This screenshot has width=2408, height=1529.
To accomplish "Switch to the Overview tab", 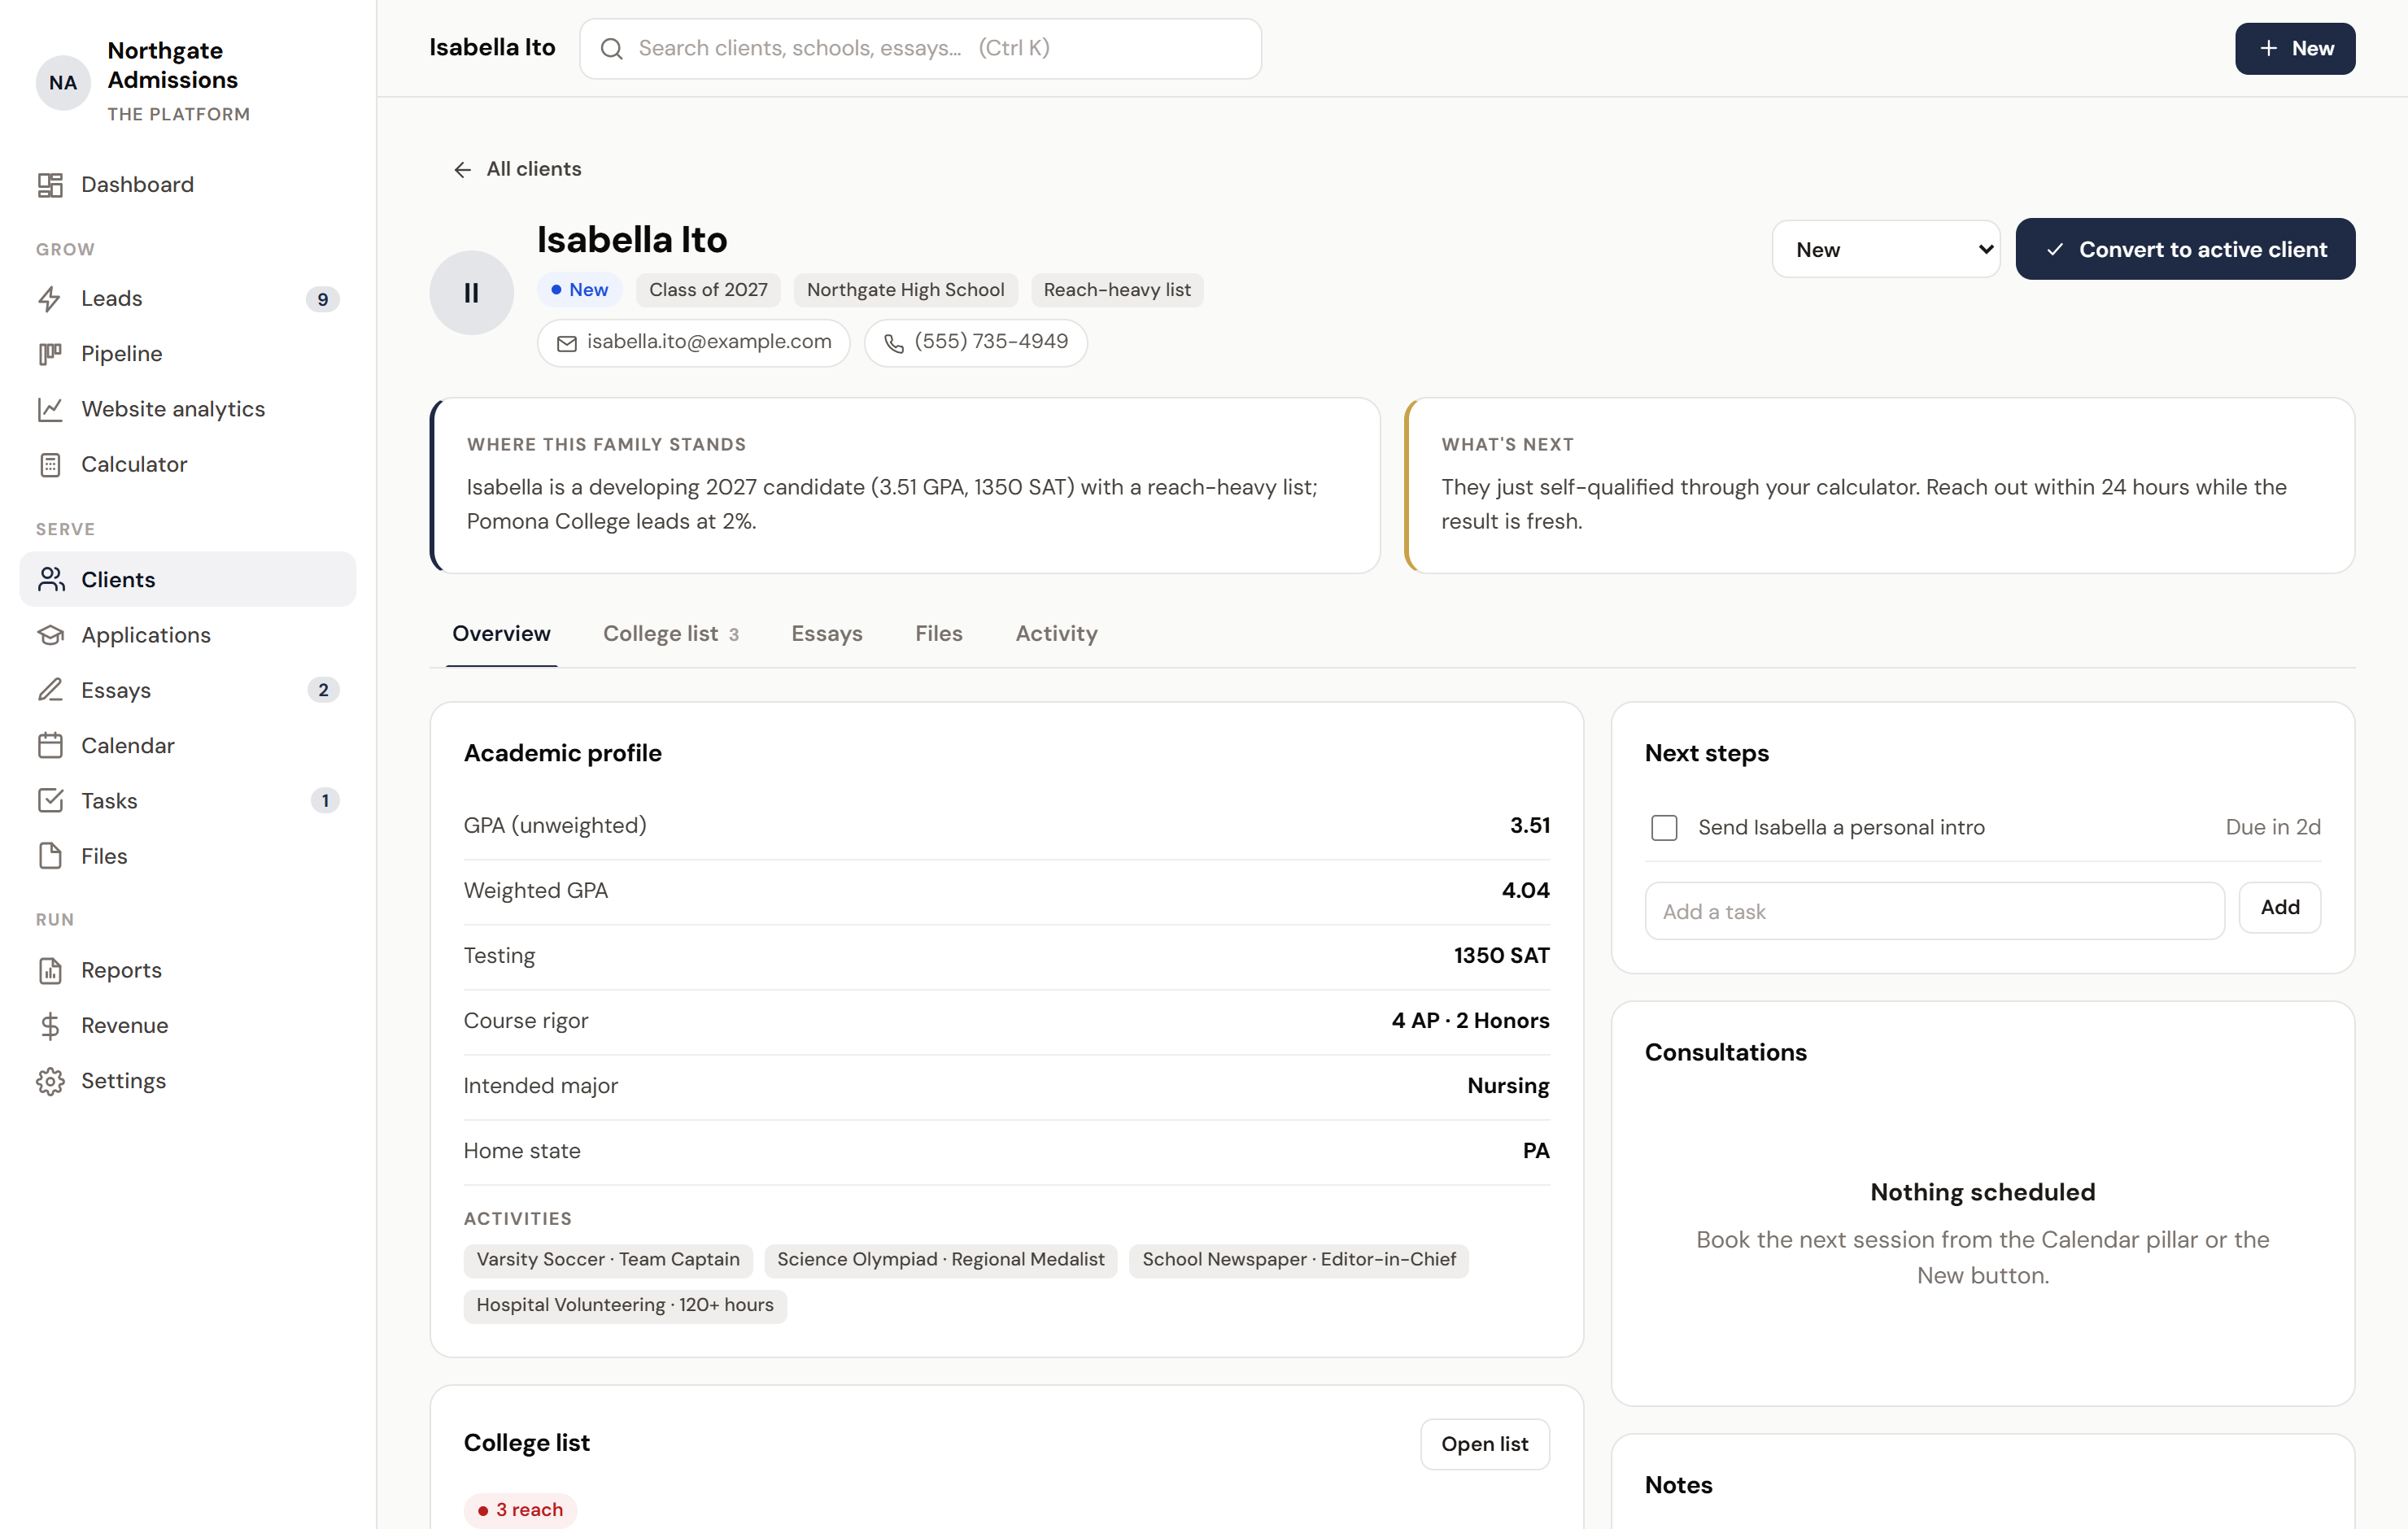I will pos(501,634).
